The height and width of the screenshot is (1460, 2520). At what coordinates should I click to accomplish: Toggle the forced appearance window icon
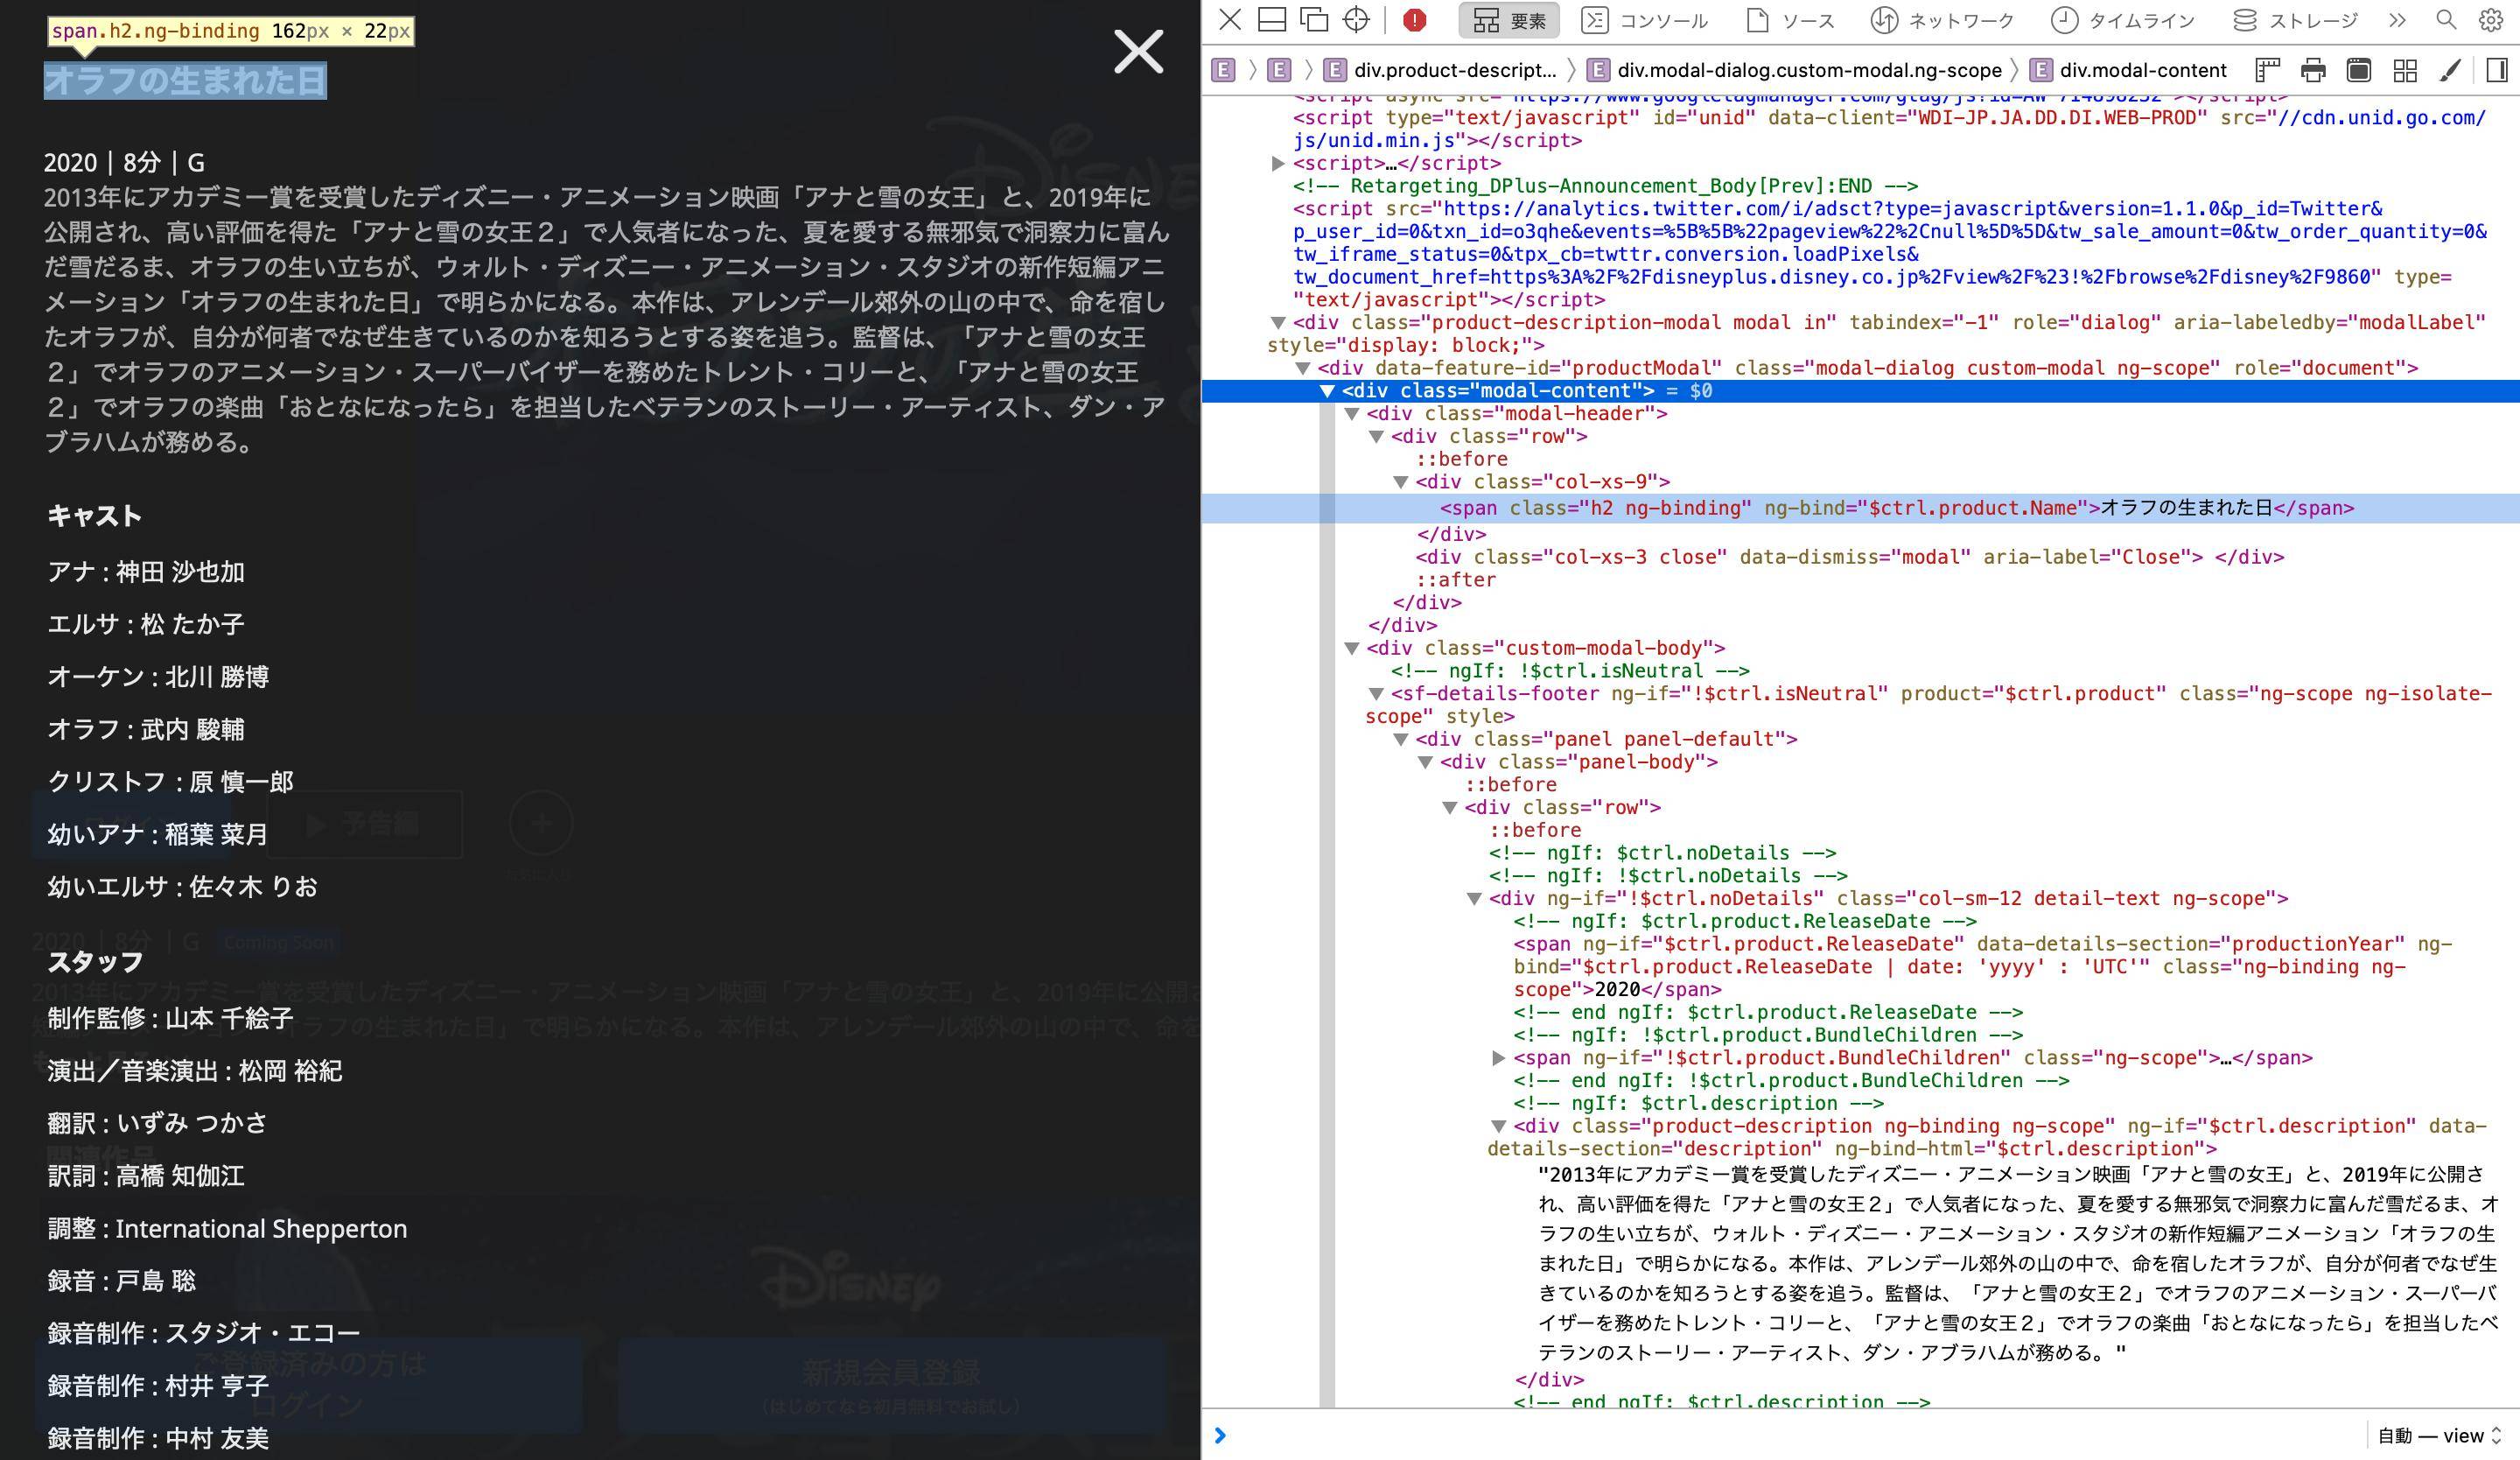[2359, 70]
